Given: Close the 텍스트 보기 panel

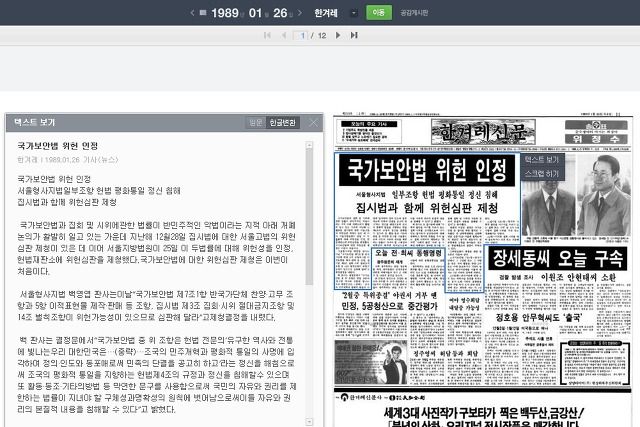Looking at the screenshot, I should (x=313, y=122).
